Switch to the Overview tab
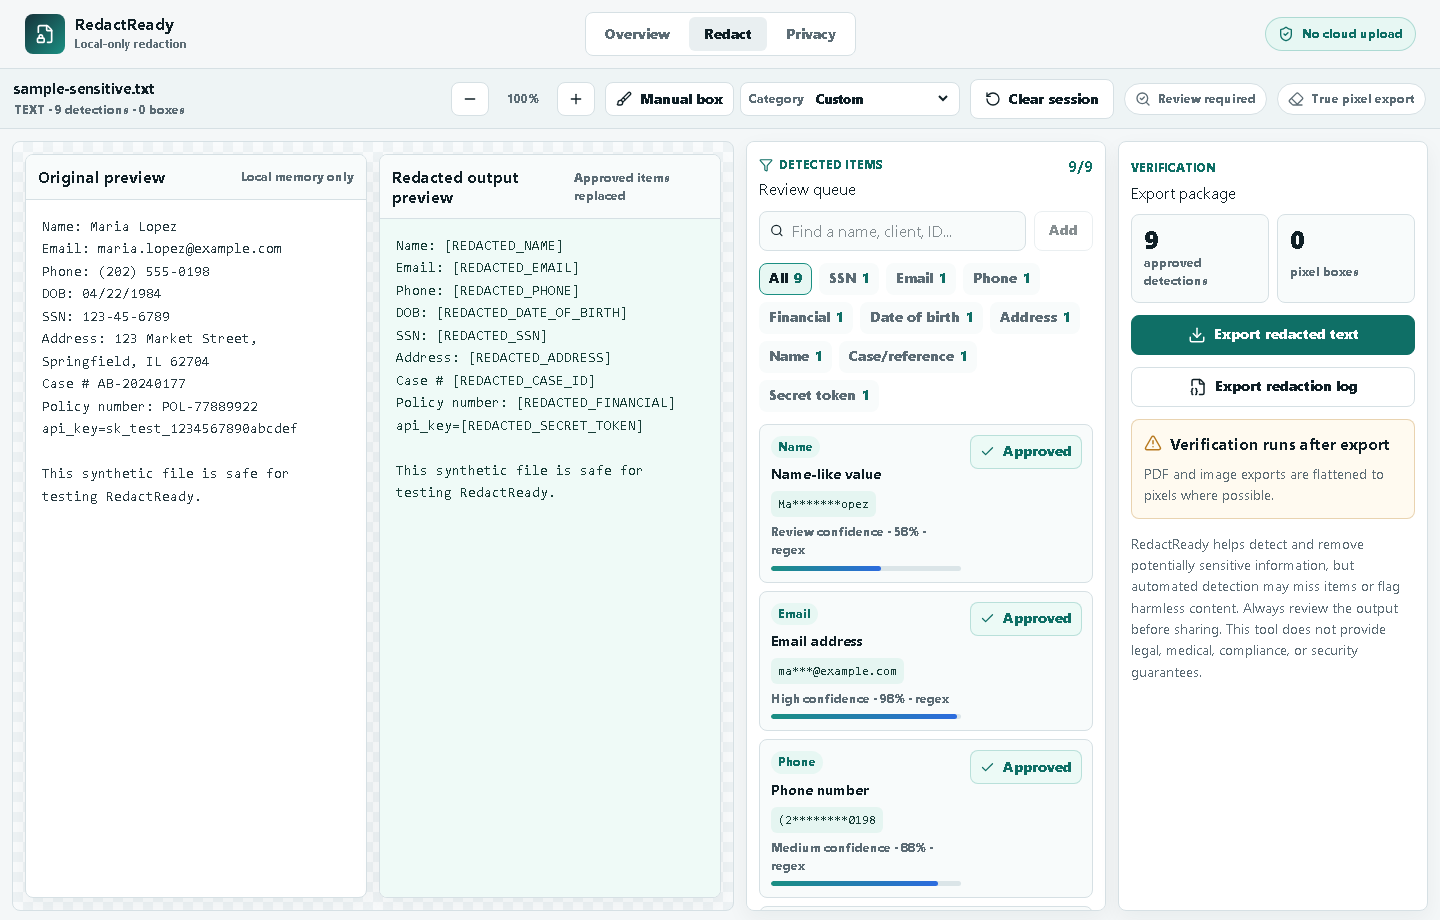The image size is (1440, 920). coord(637,34)
